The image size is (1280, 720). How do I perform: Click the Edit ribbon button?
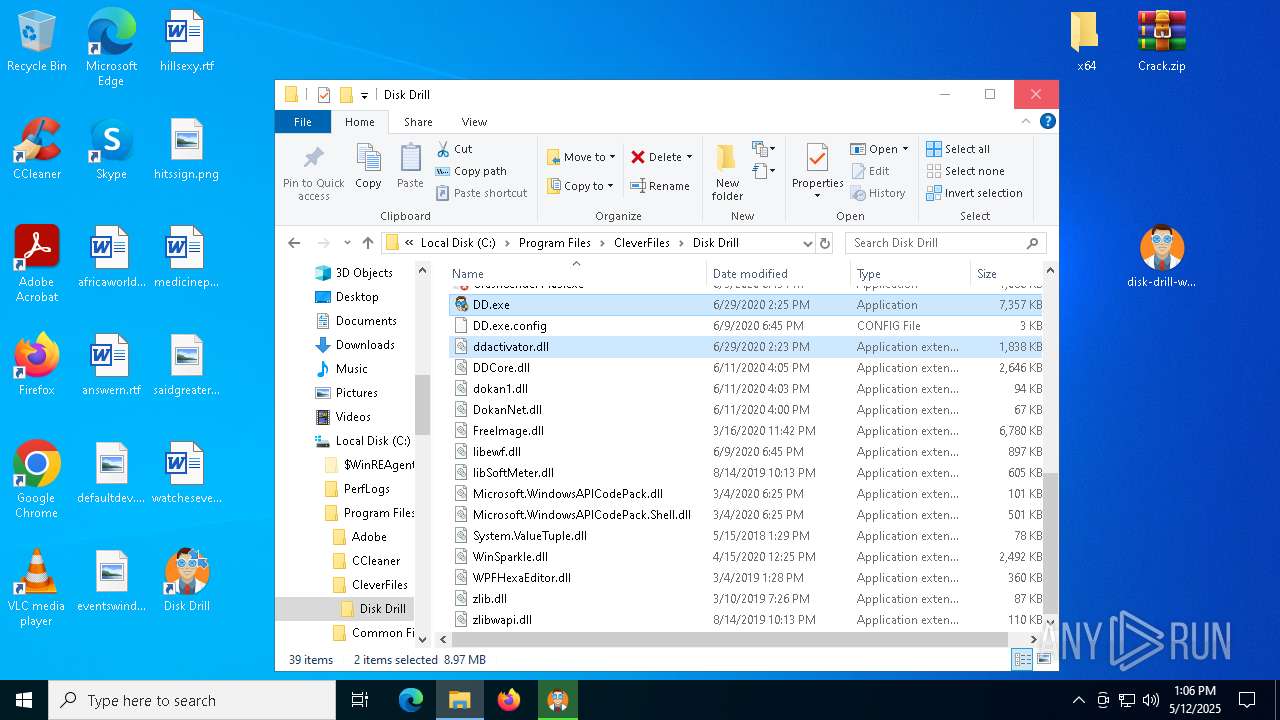click(870, 171)
